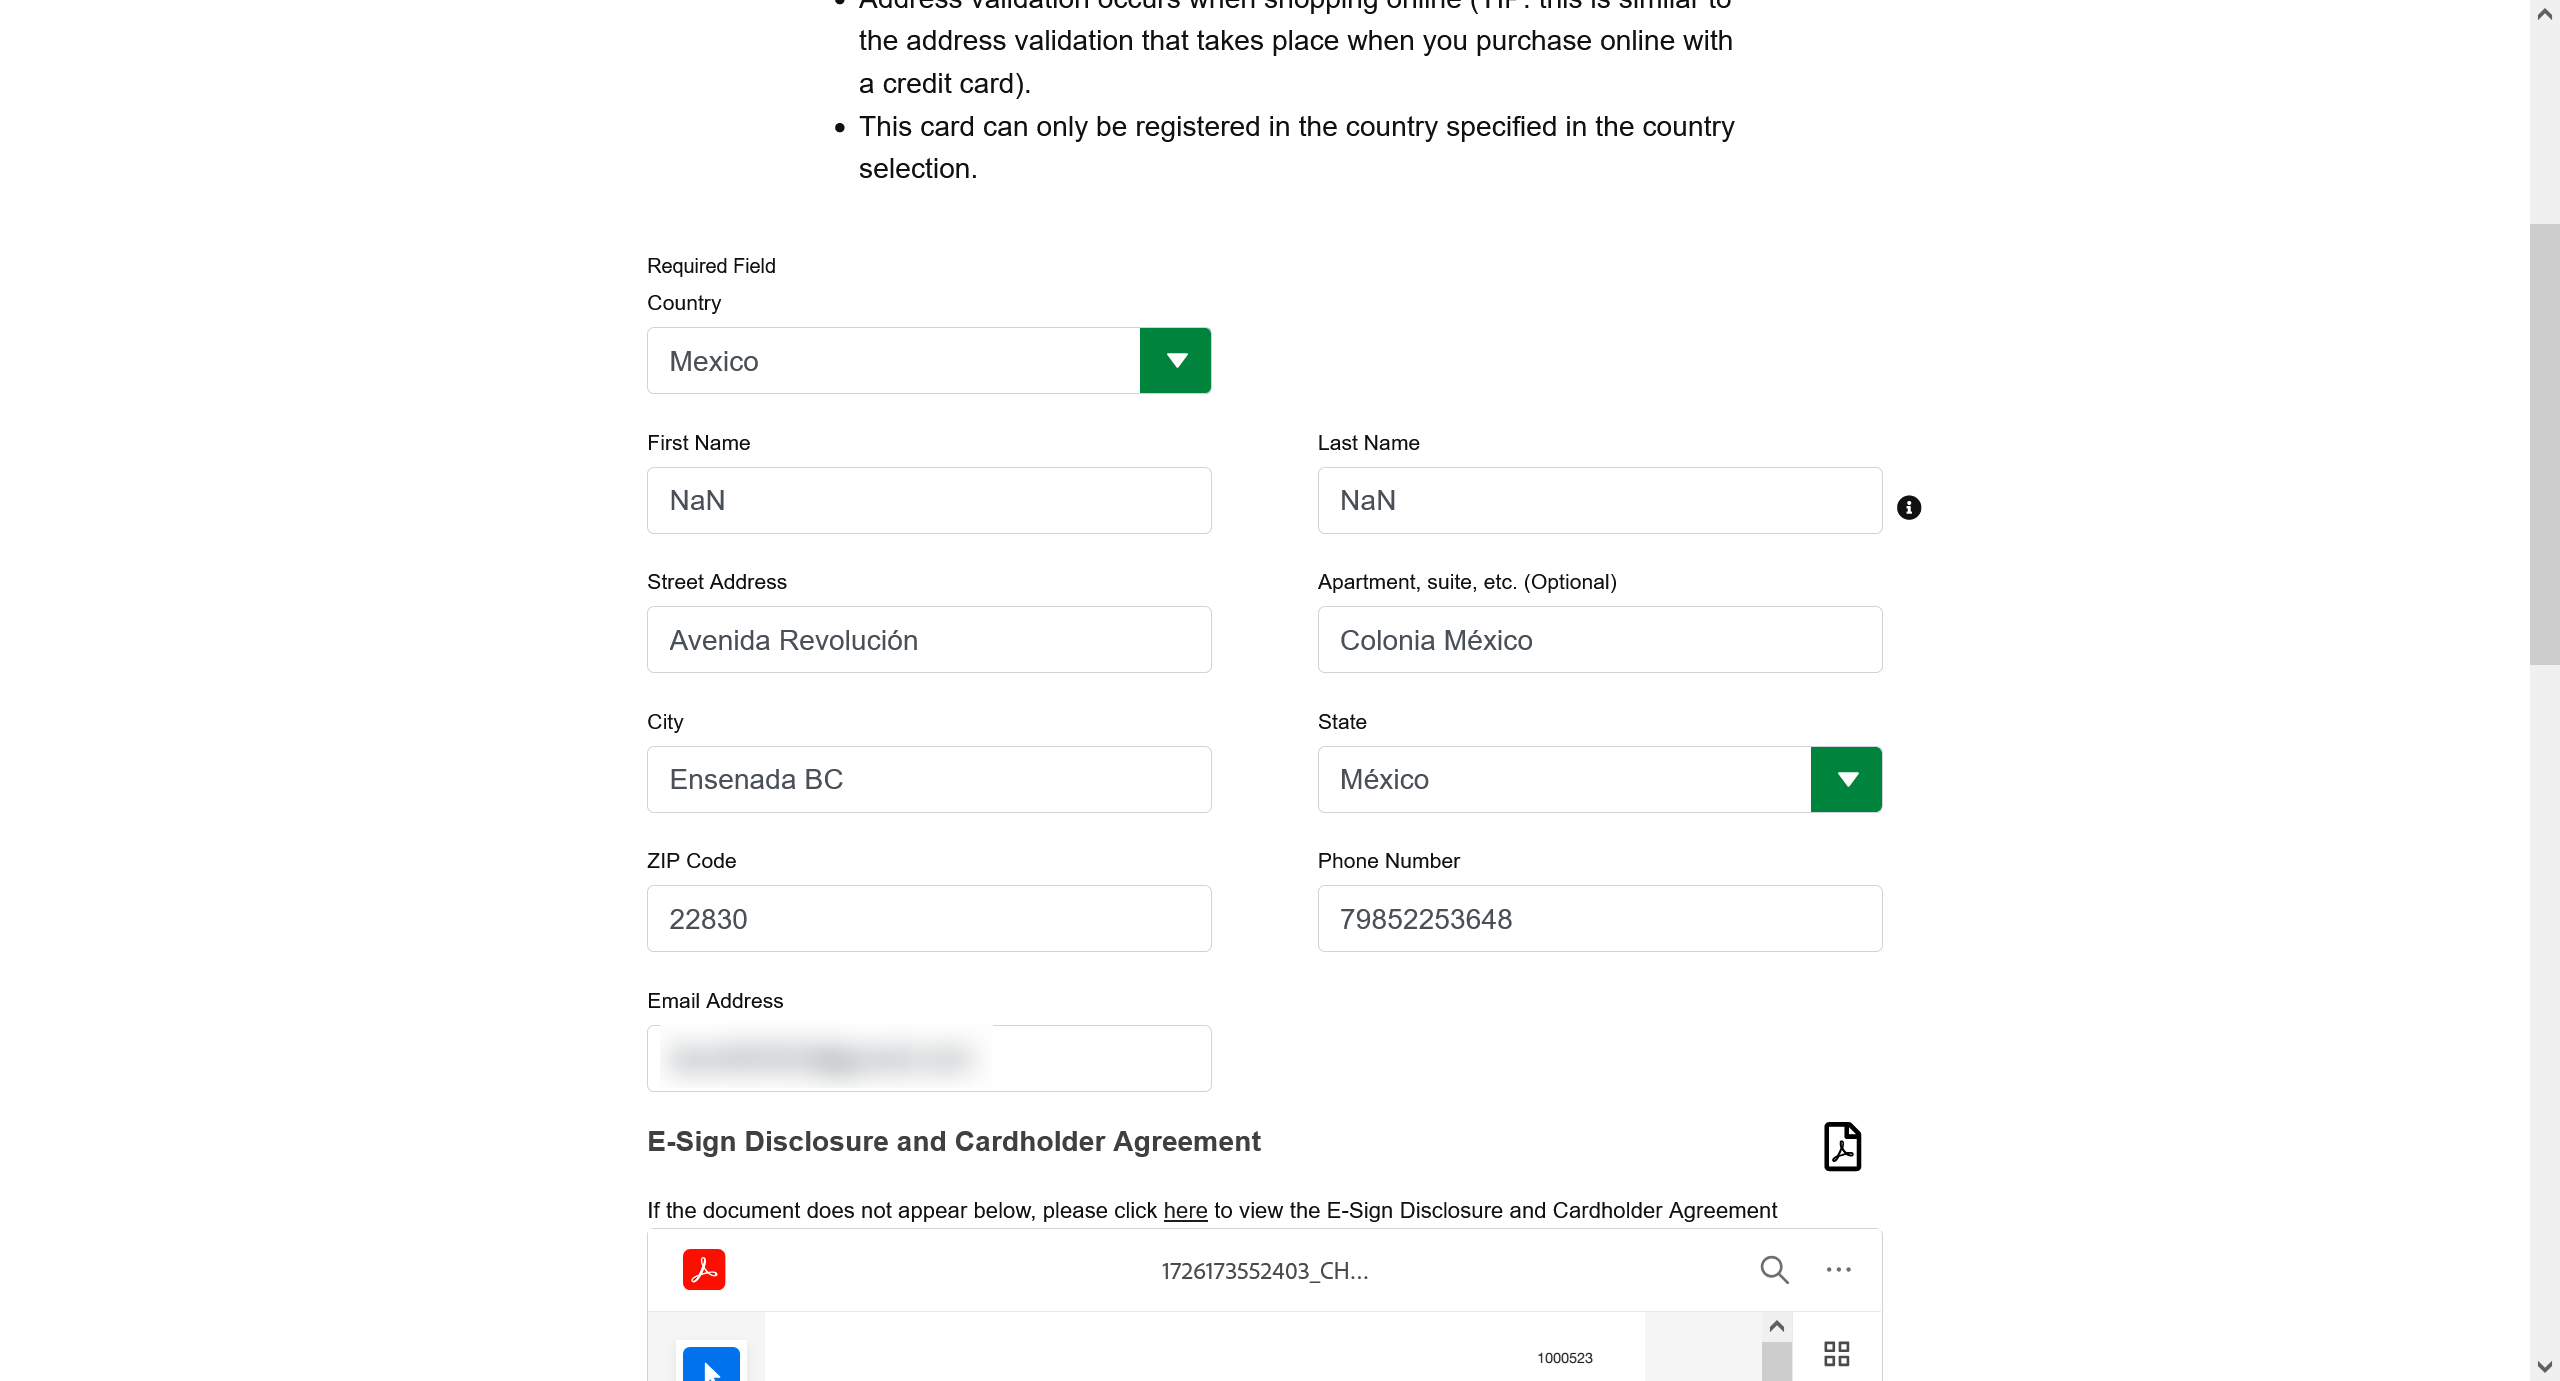Select the ZIP Code field
The height and width of the screenshot is (1381, 2560).
929,918
